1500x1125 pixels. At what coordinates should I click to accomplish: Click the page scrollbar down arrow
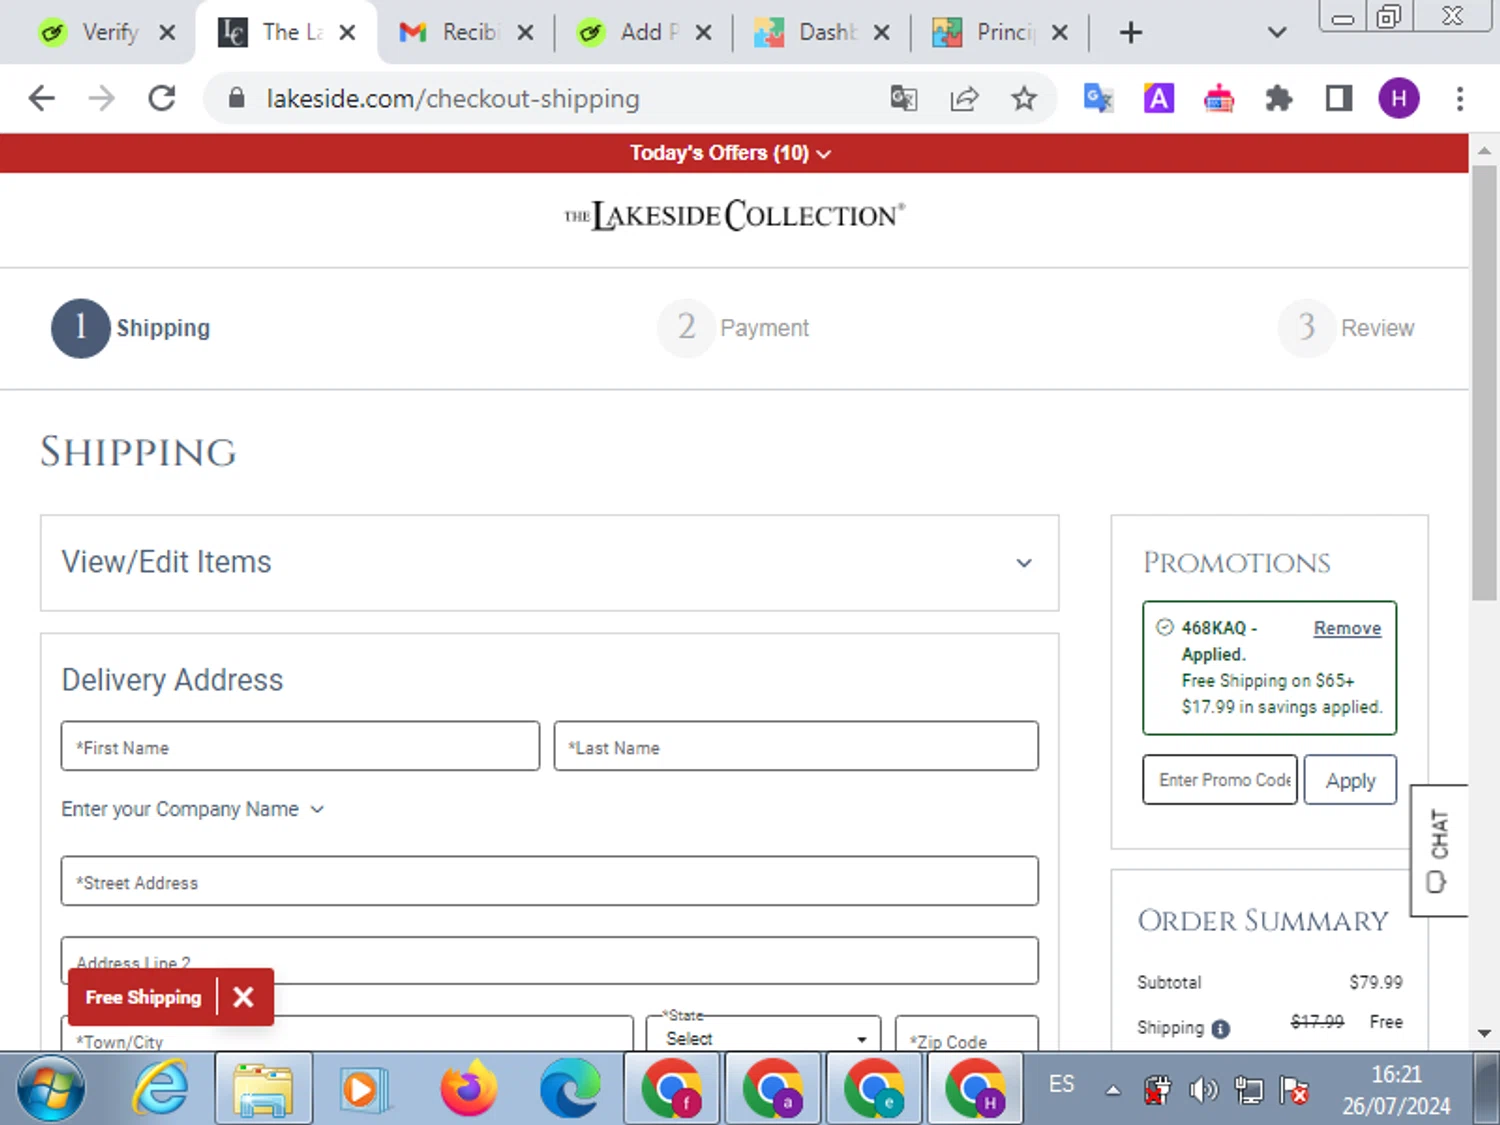(x=1484, y=1033)
